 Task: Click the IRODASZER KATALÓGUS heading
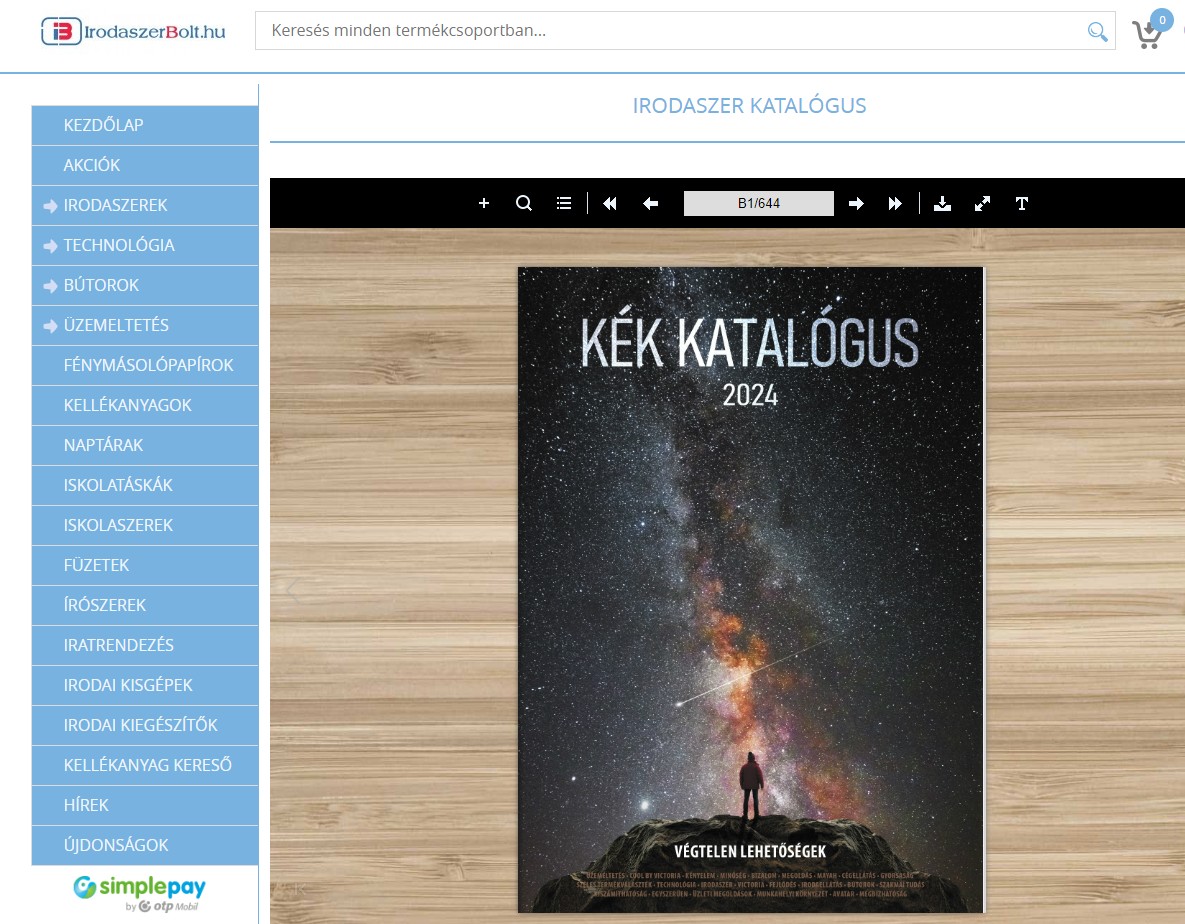(750, 106)
